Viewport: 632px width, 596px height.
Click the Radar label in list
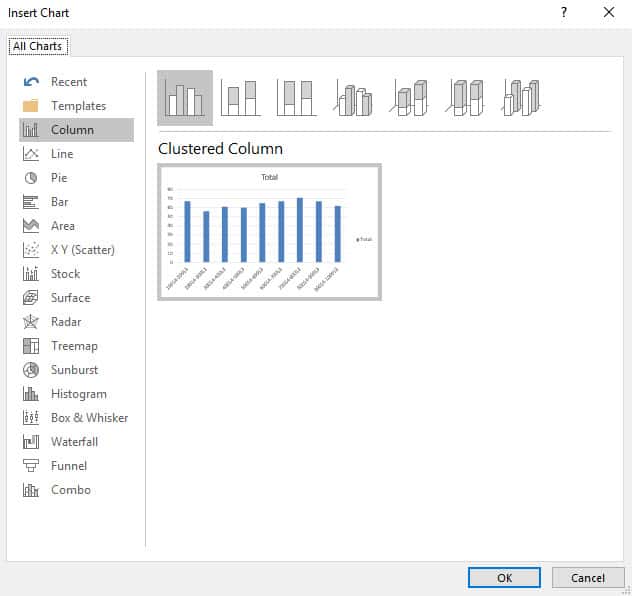click(x=66, y=322)
